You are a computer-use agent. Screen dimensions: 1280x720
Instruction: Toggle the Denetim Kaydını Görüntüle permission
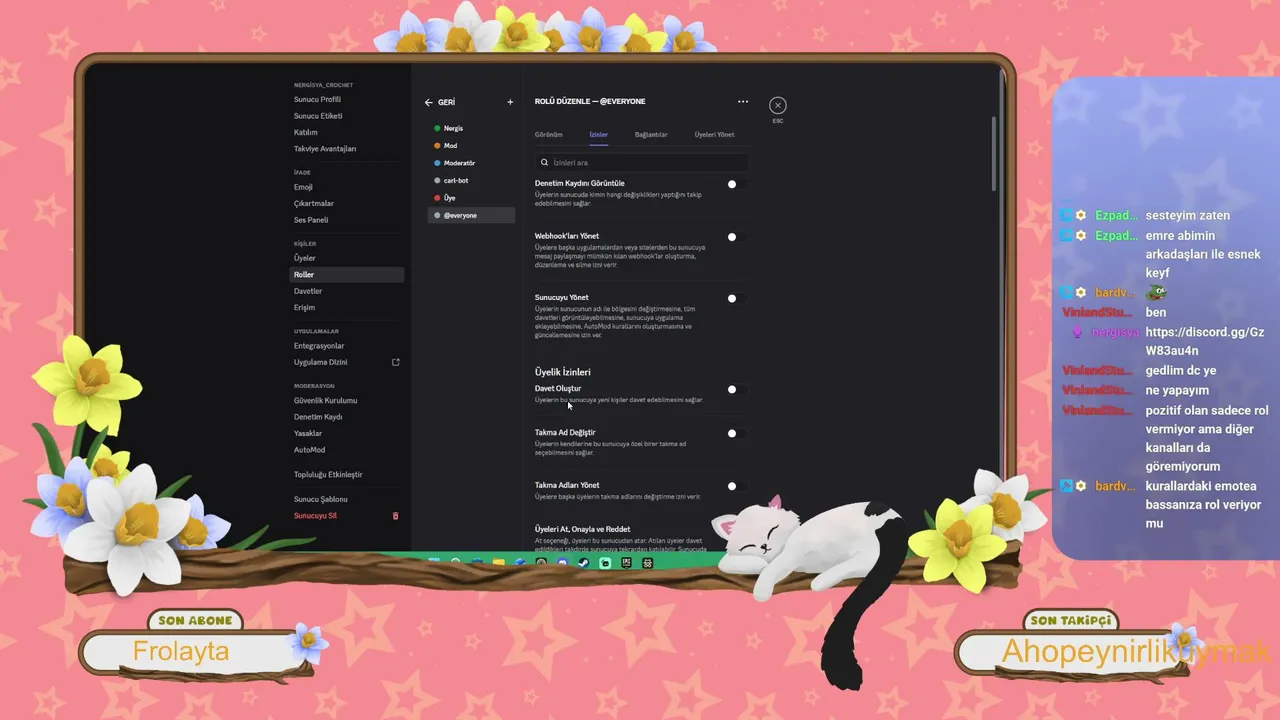click(735, 184)
